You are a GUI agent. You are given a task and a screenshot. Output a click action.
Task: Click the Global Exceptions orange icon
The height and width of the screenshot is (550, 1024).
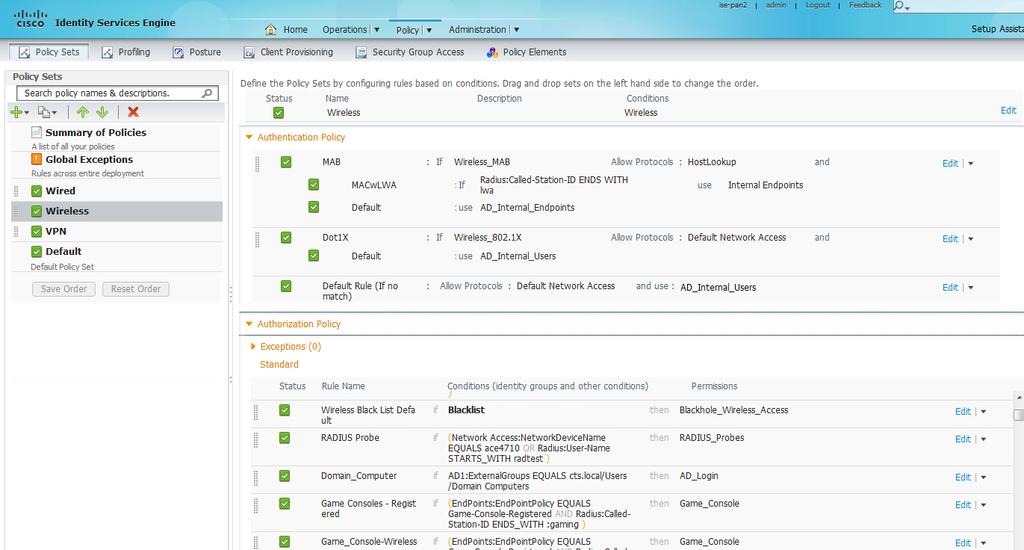[37, 159]
